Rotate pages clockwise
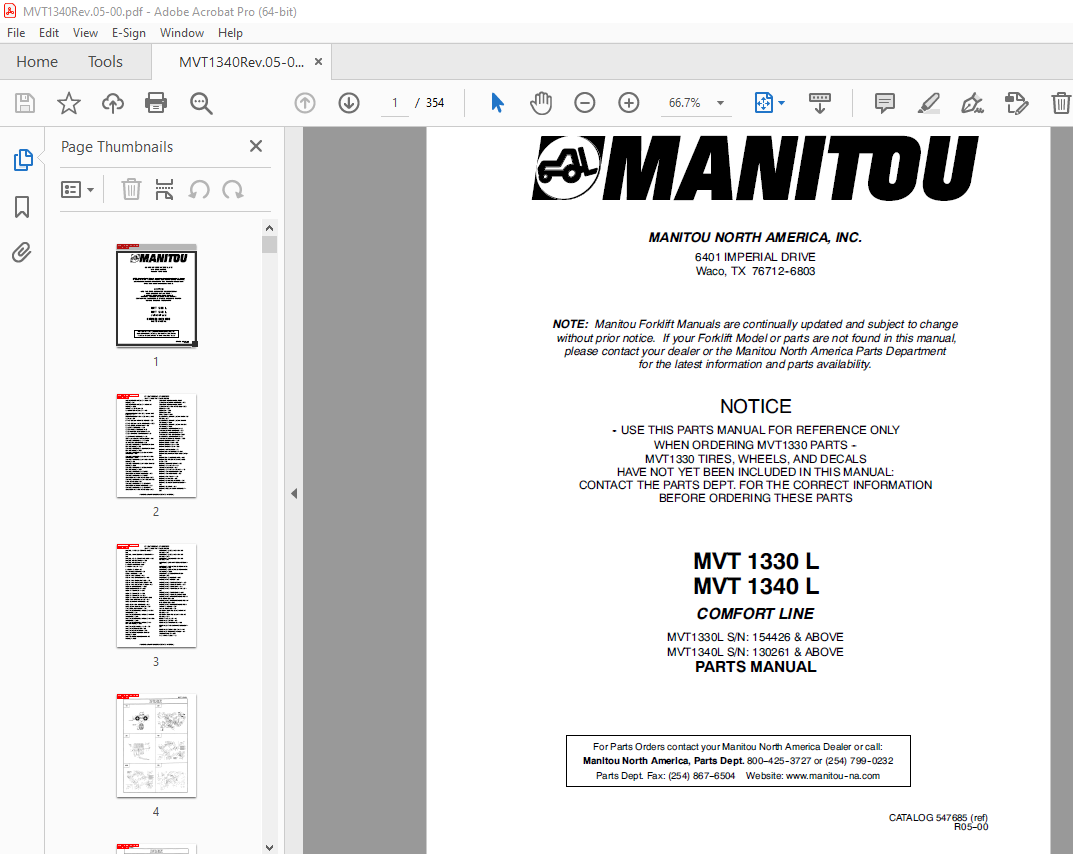Image resolution: width=1073 pixels, height=854 pixels. [x=233, y=190]
